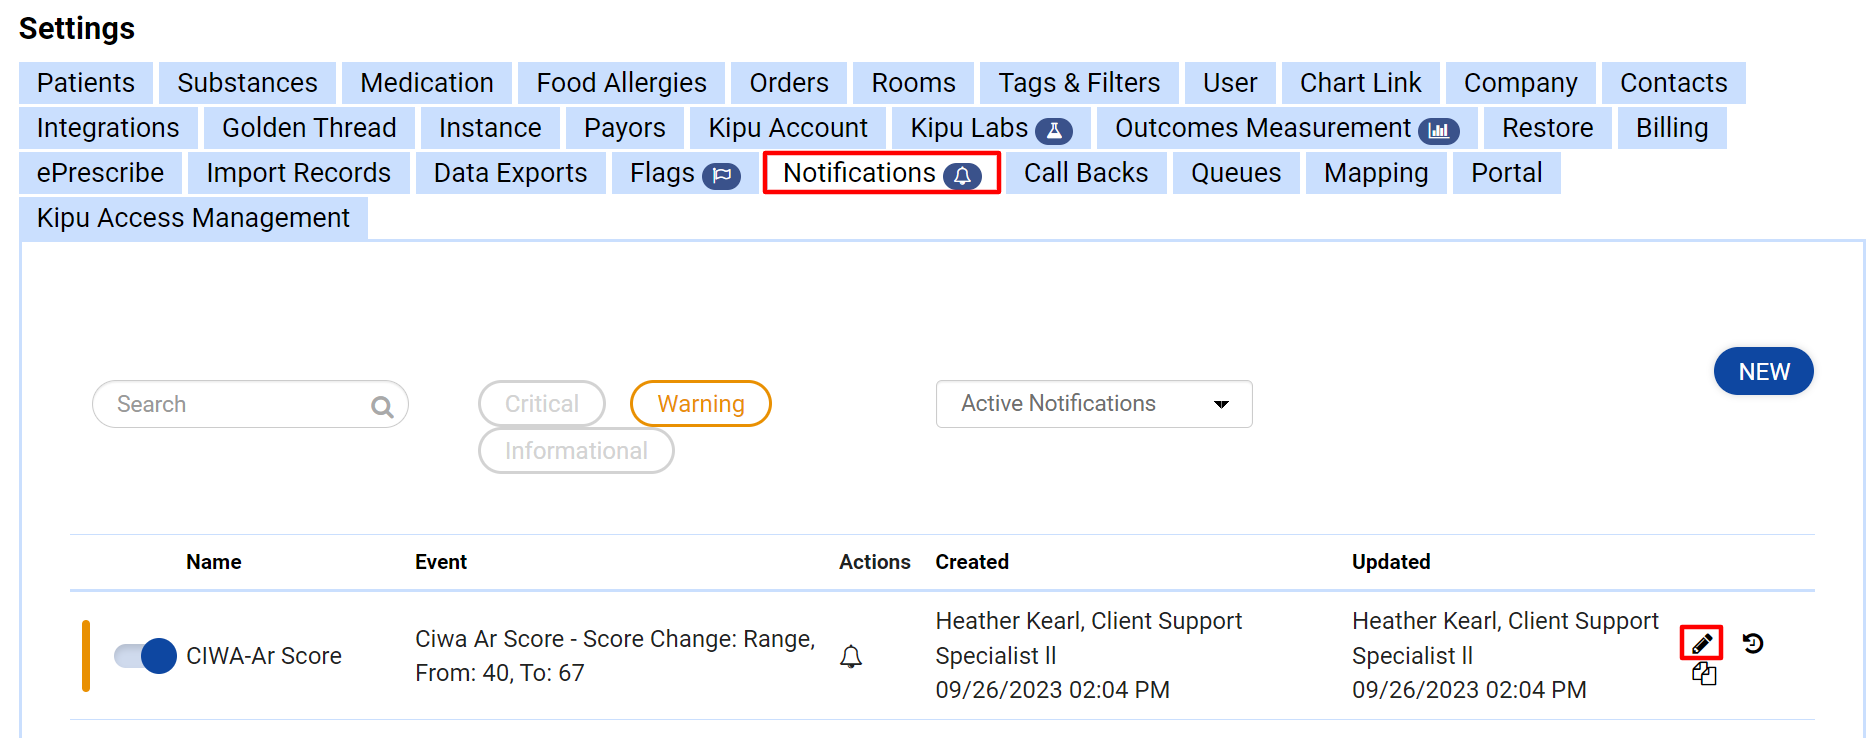Click into the Search input field

tap(235, 404)
